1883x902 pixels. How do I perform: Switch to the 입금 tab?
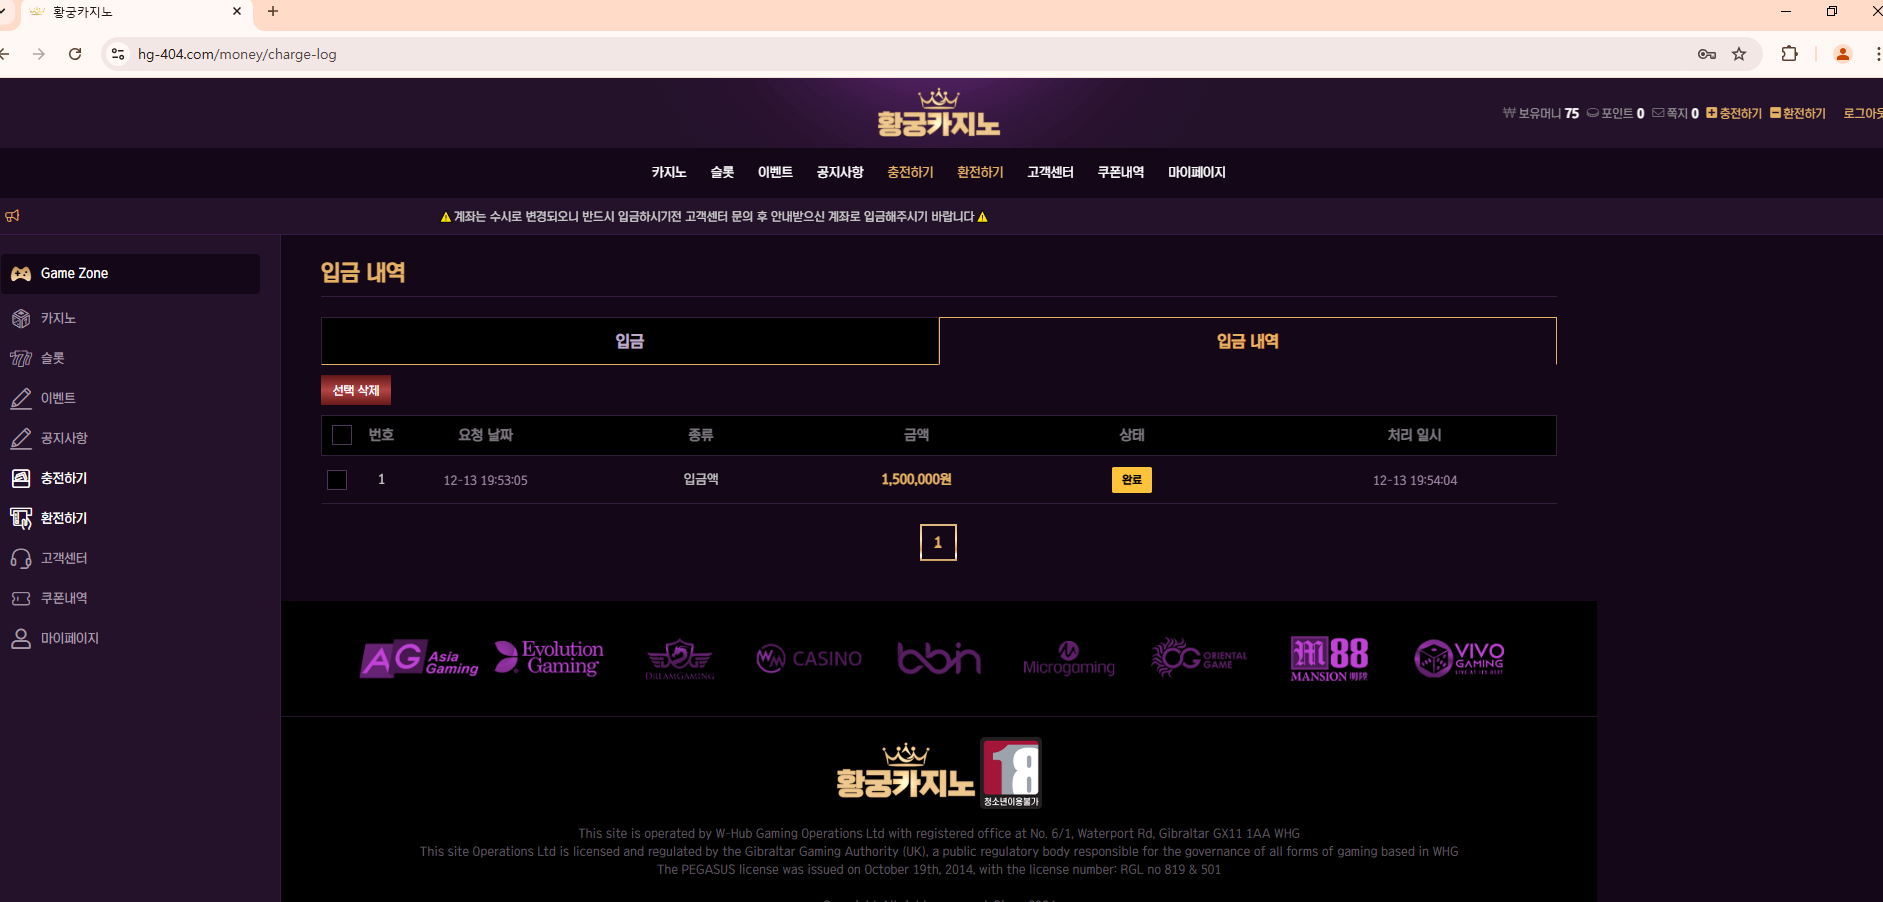pyautogui.click(x=629, y=341)
